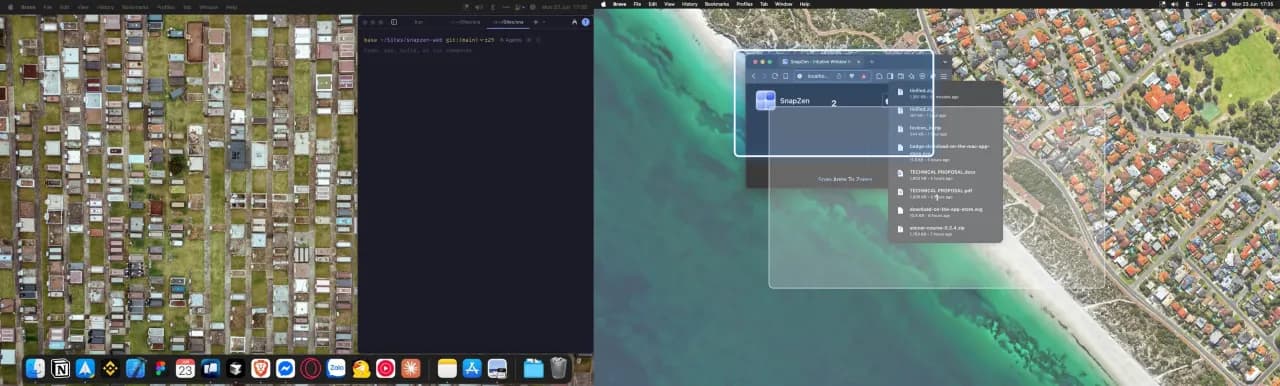Viewport: 1280px width, 386px height.
Task: Open the Window menu on right menu bar
Action: 784,4
